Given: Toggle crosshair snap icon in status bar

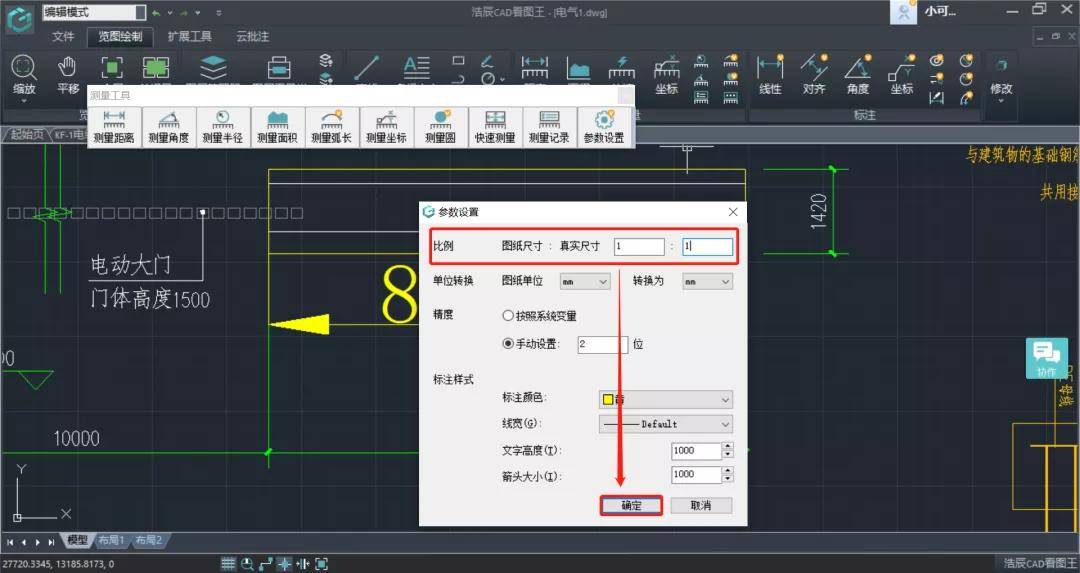Looking at the screenshot, I should coord(284,564).
